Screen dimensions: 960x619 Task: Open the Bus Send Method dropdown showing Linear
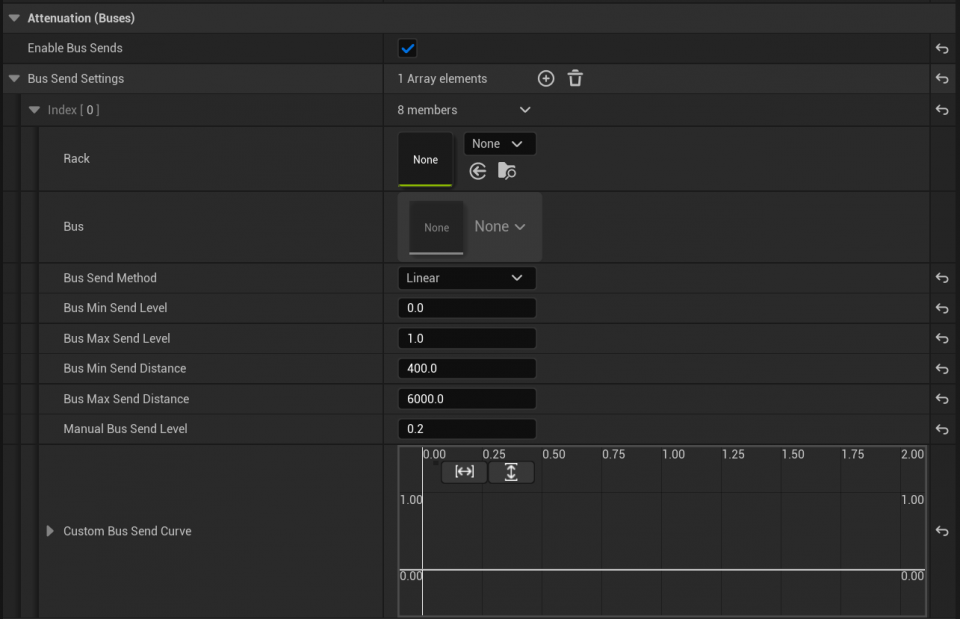466,278
